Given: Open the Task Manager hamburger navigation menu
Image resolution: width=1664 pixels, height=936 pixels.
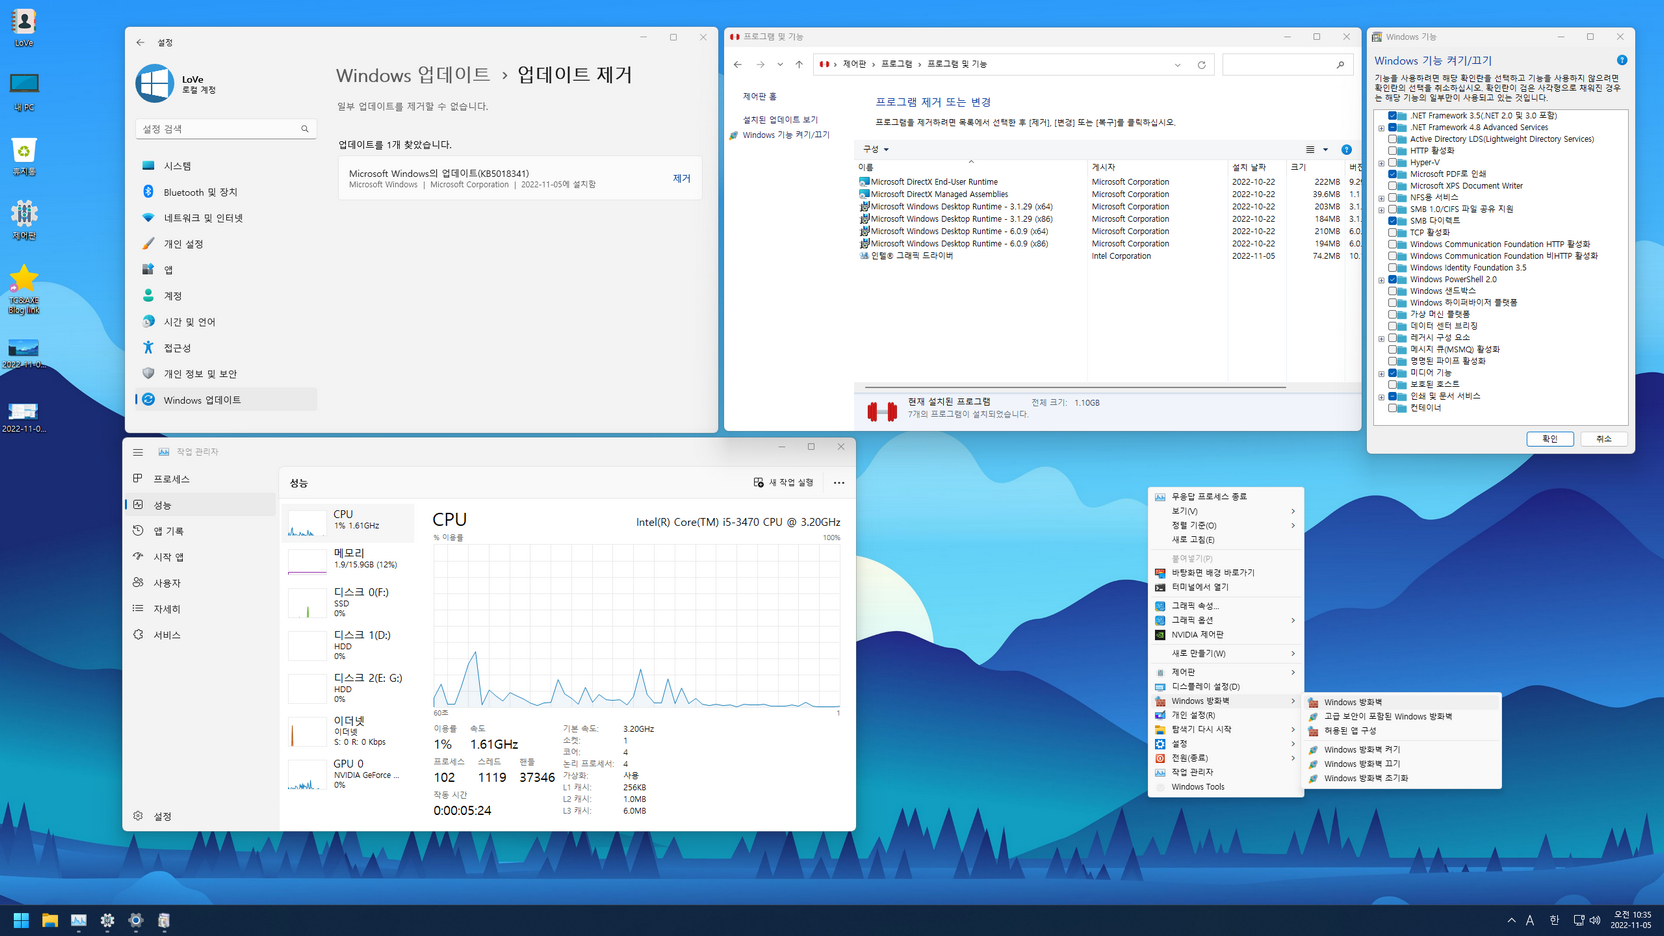Looking at the screenshot, I should click(138, 452).
